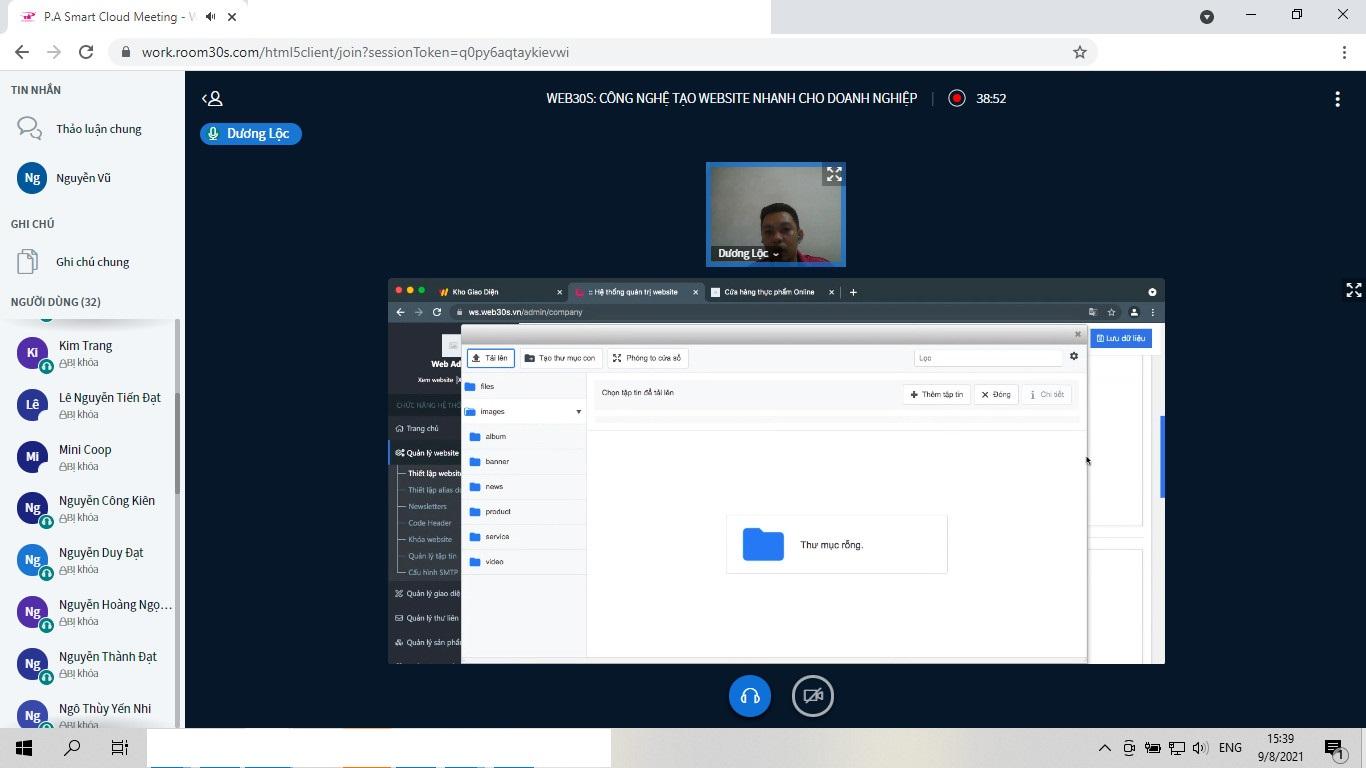Collapse the images folder arrow

click(x=578, y=412)
